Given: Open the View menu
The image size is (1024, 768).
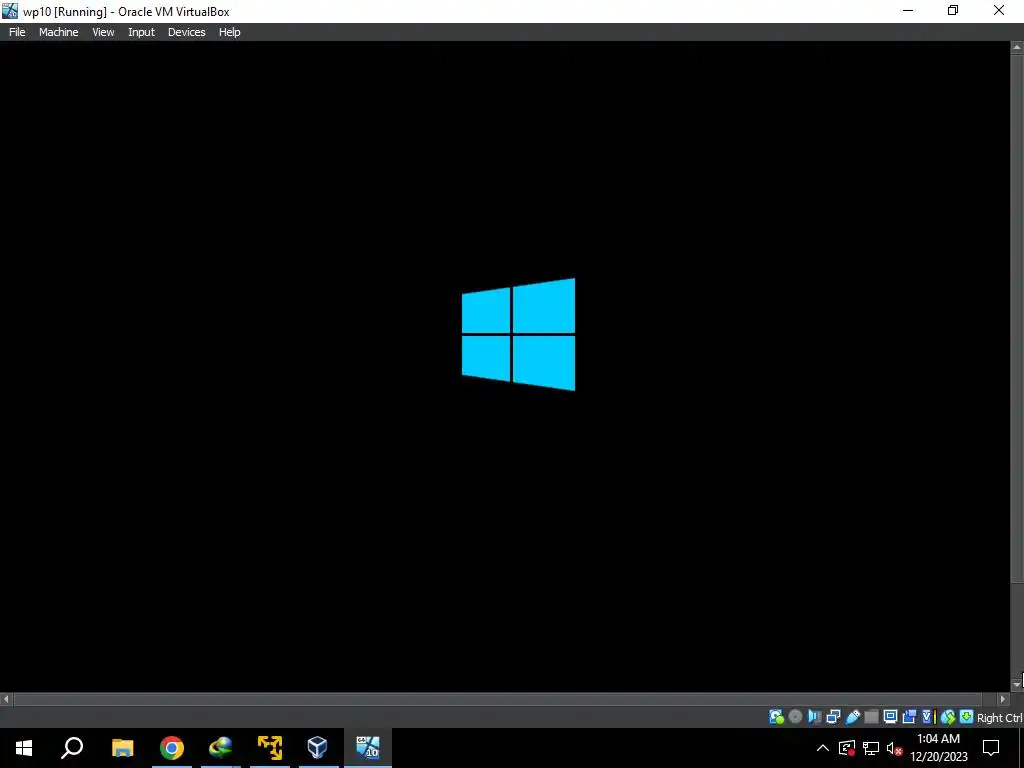Looking at the screenshot, I should click(103, 32).
